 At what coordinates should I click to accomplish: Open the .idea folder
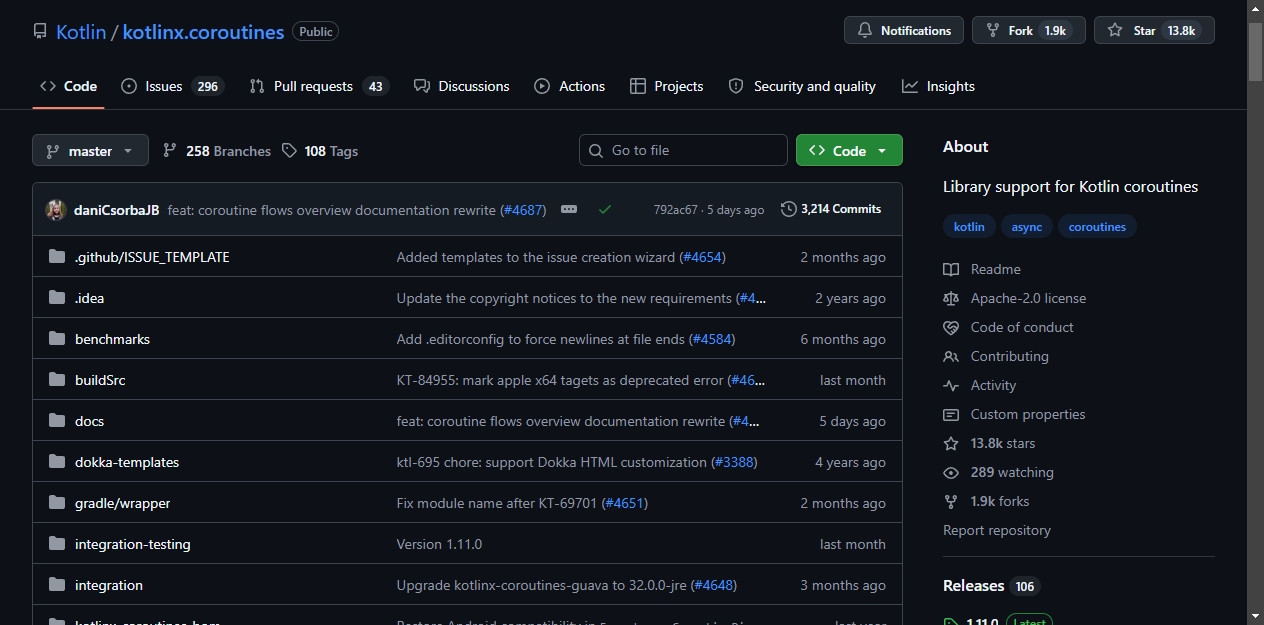tap(89, 298)
